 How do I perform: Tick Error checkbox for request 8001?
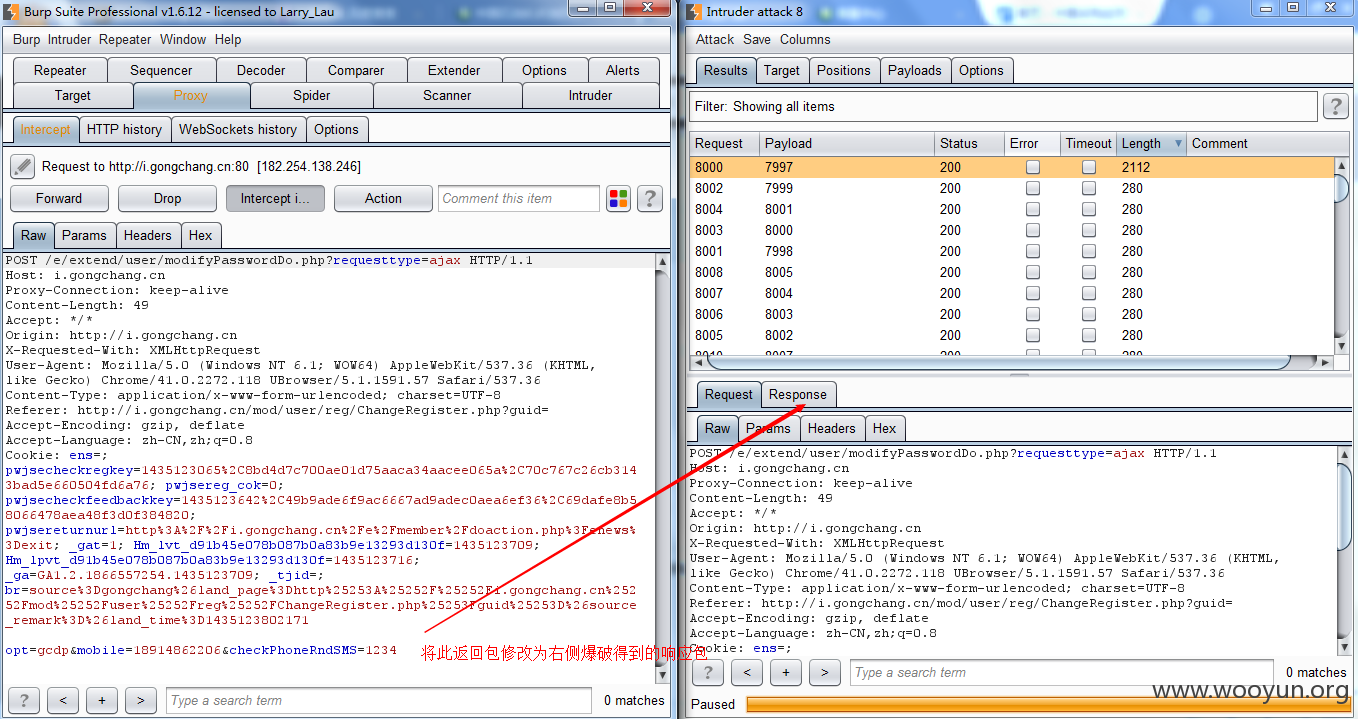[x=1032, y=252]
